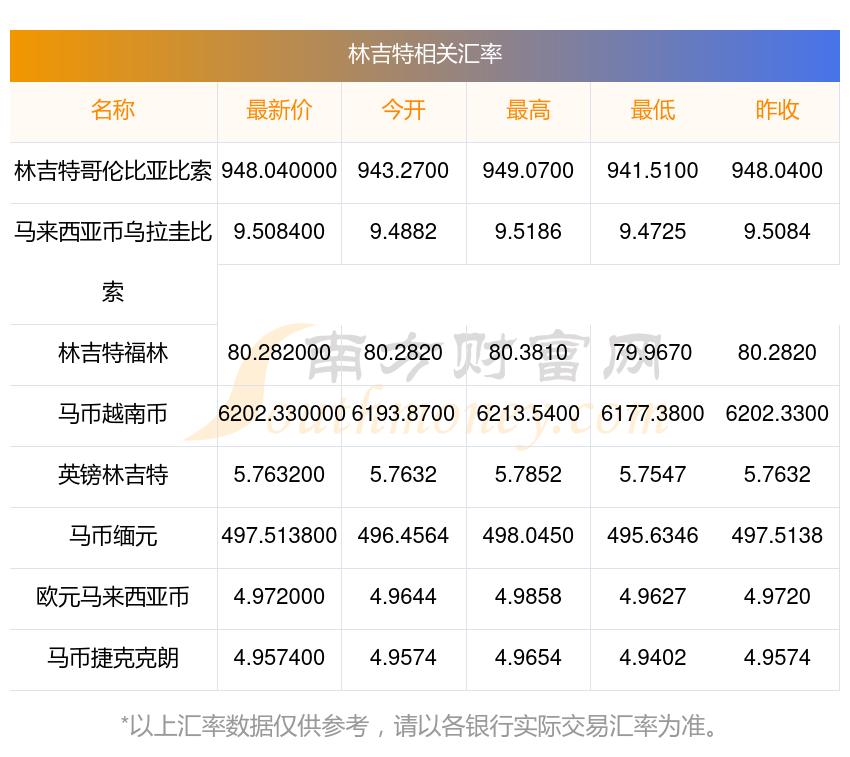Click the 马币越南币 row name
This screenshot has width=850, height=757.
coord(113,414)
